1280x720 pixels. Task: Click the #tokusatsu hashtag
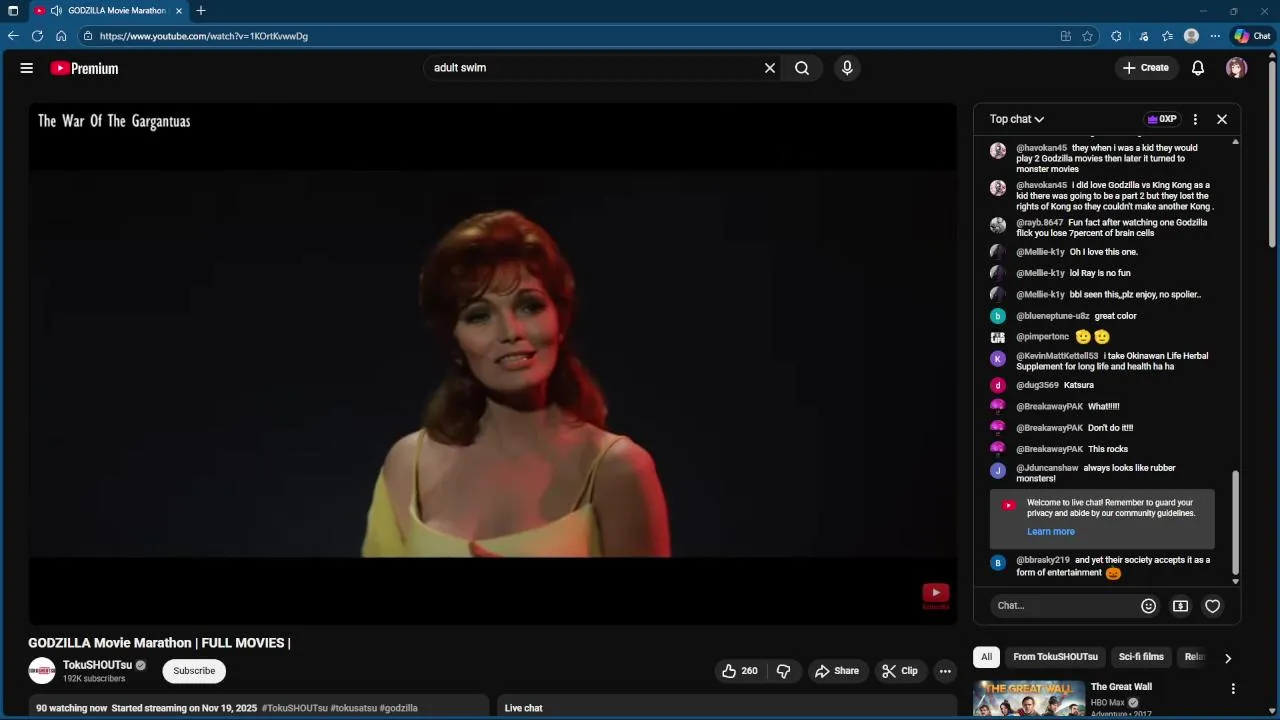[354, 708]
